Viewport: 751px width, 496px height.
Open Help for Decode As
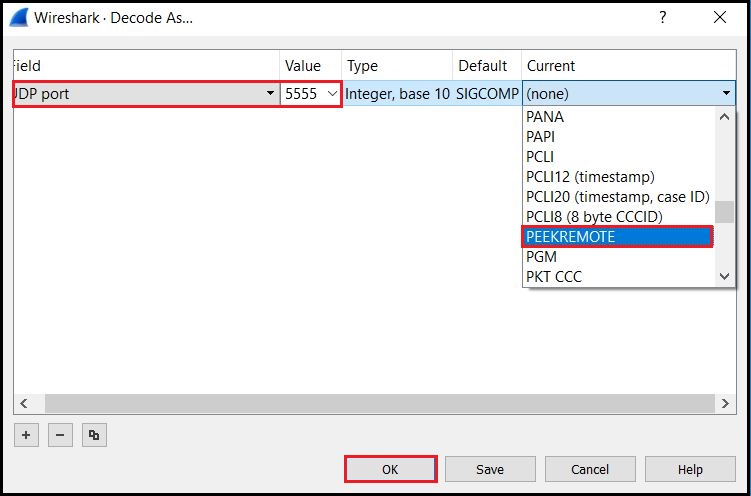(x=690, y=469)
